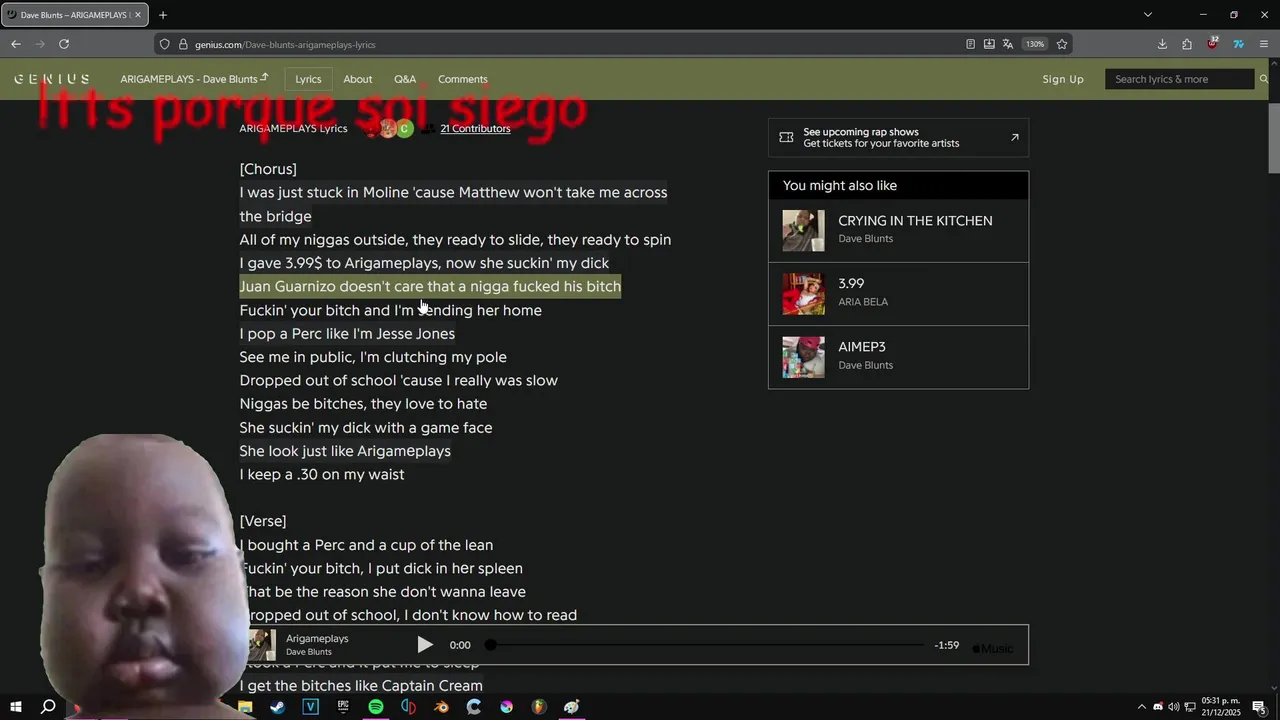
Task: Bookmark this page with the star icon
Action: pos(1062,44)
